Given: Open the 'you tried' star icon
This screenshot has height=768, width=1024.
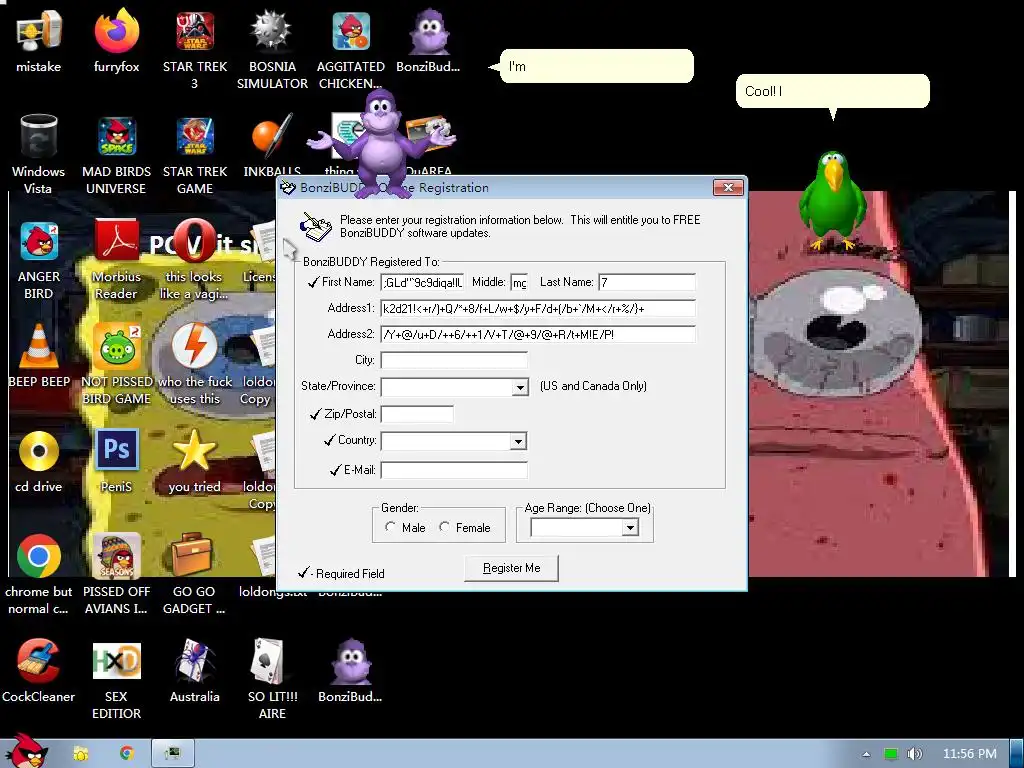Looking at the screenshot, I should pos(195,451).
